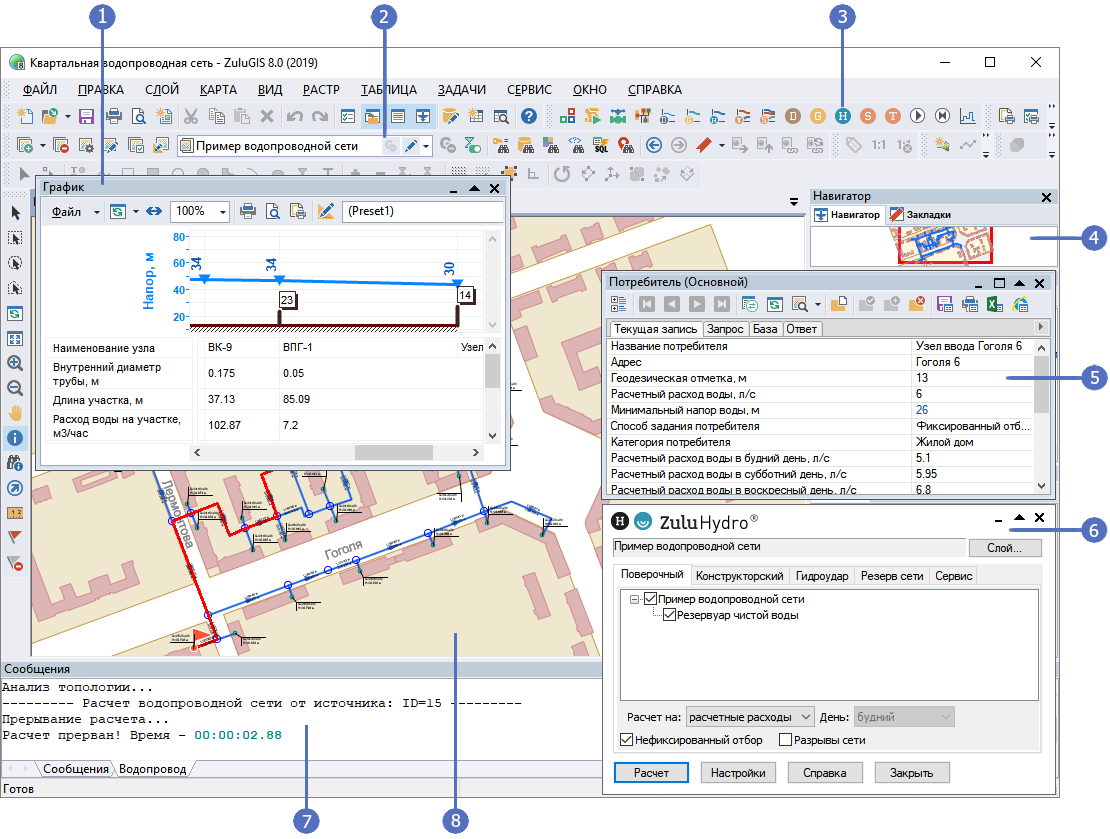Click the Save icon in main toolbar
Viewport: 1110px width, 839px height.
pyautogui.click(x=86, y=116)
